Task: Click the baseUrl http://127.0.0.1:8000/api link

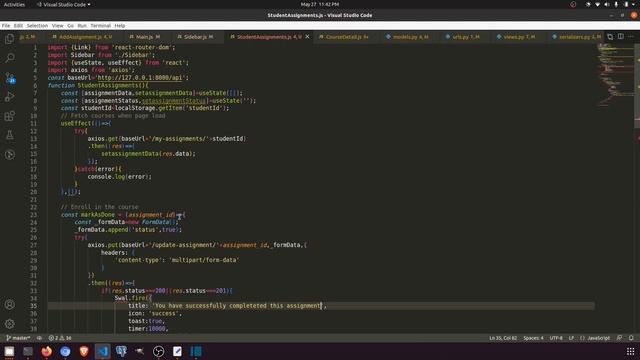Action: (141, 78)
